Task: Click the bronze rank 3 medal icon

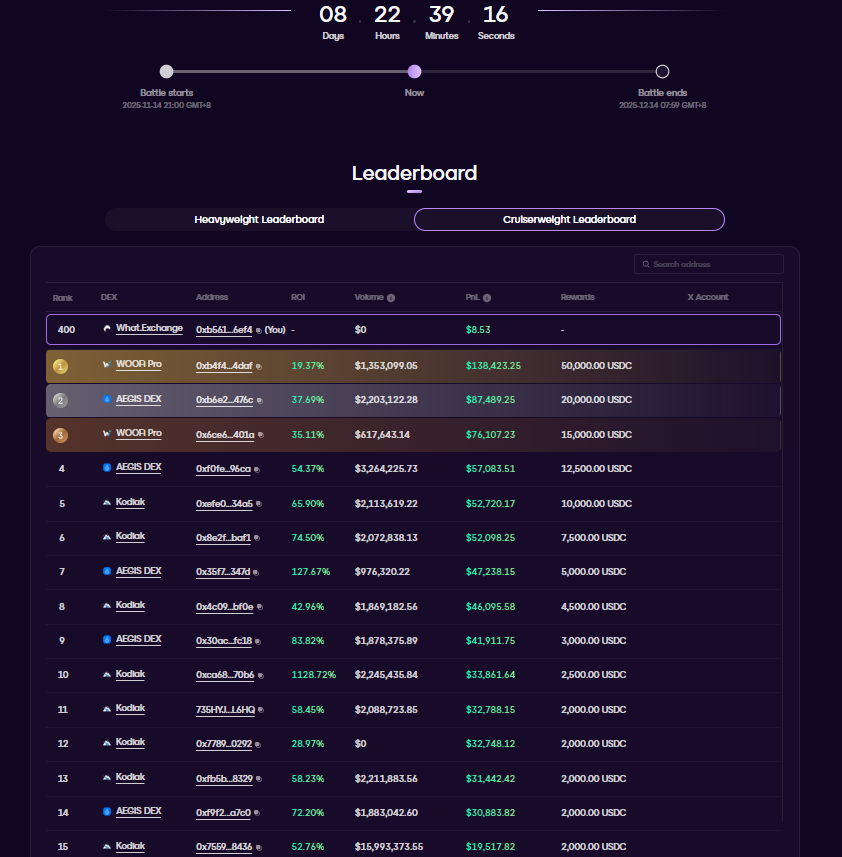Action: coord(61,436)
